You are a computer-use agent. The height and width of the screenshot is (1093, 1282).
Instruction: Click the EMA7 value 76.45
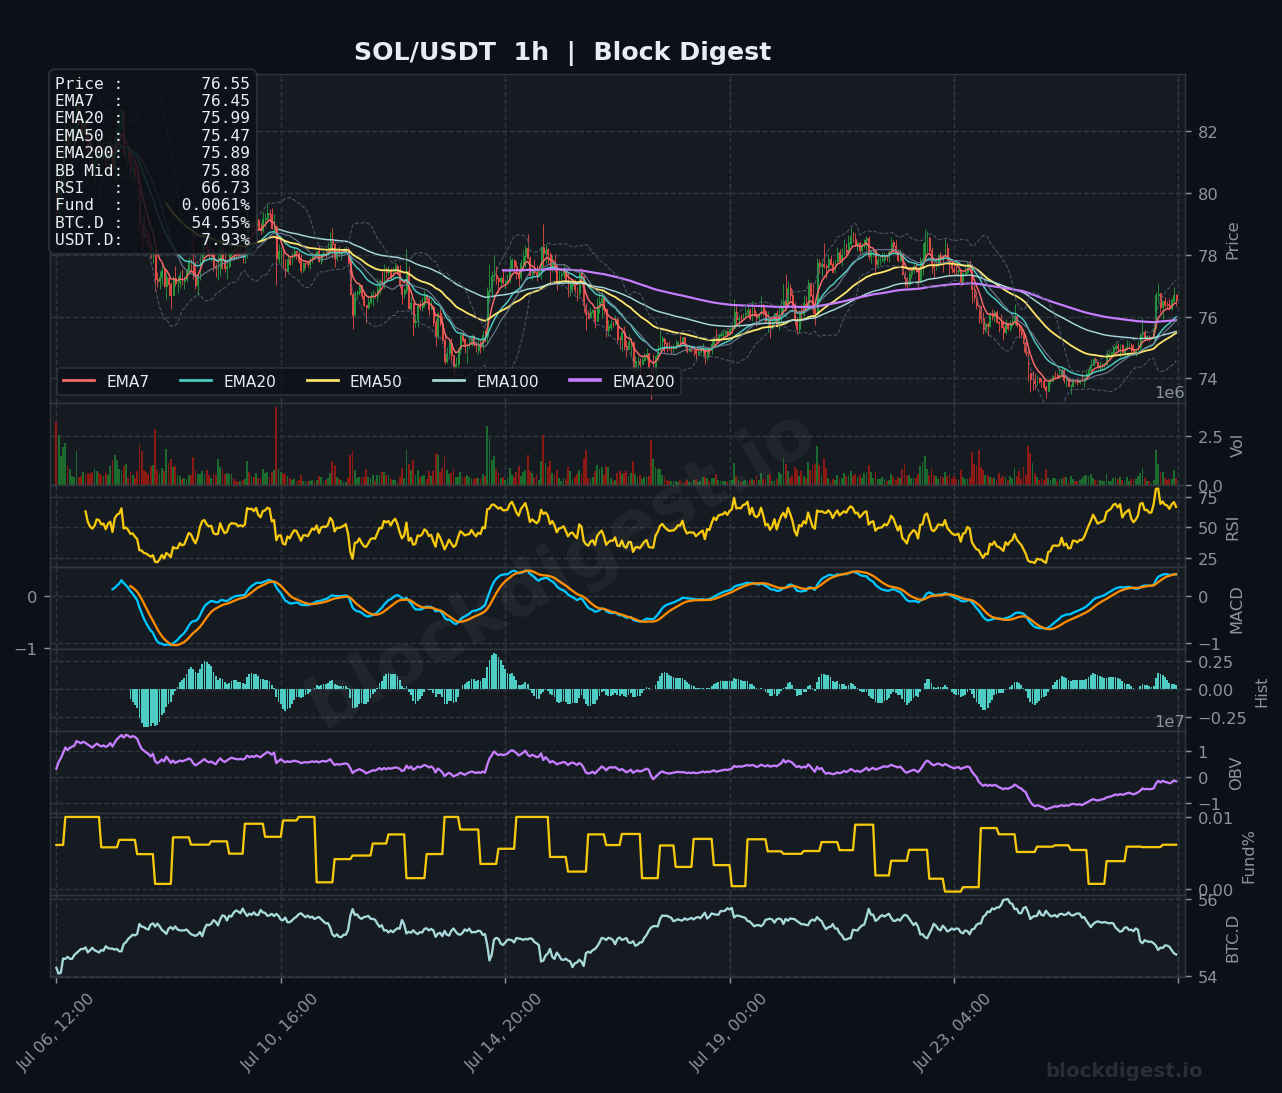pyautogui.click(x=225, y=101)
